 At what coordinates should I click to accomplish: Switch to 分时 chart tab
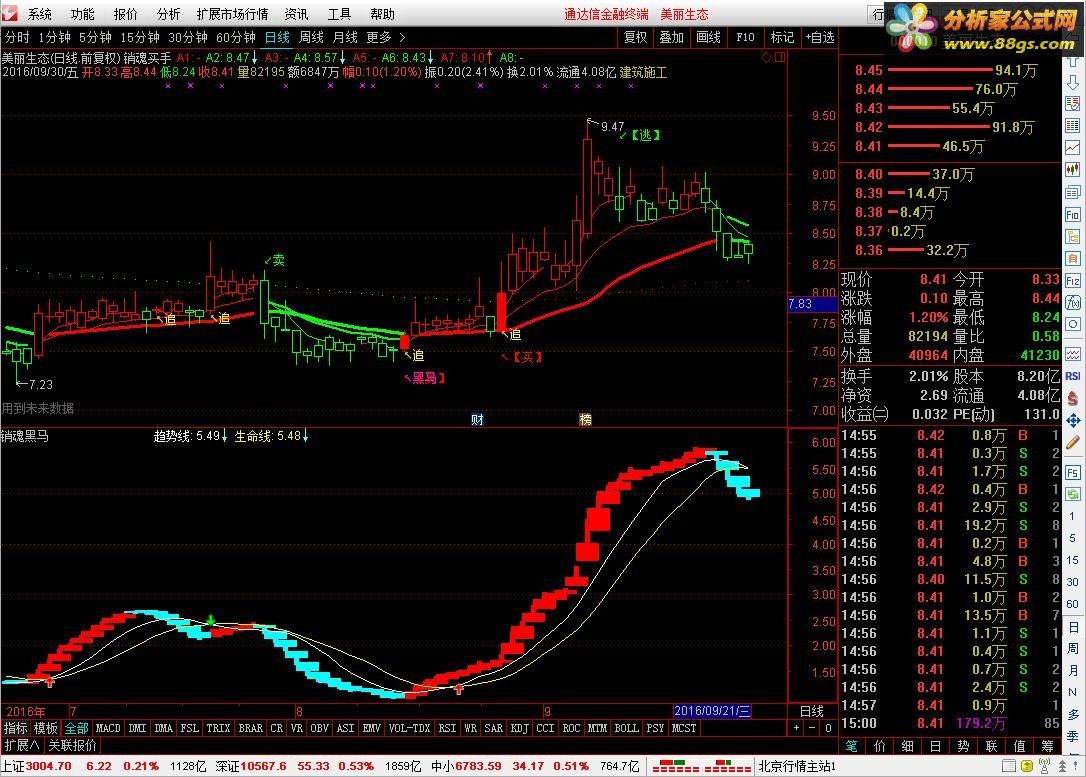click(x=17, y=37)
